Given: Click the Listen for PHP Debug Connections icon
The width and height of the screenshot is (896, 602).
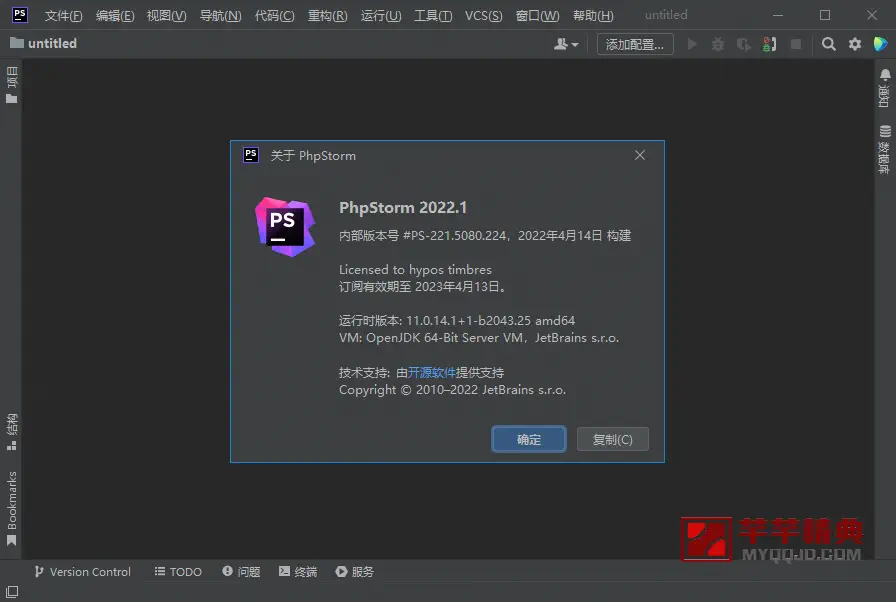Looking at the screenshot, I should coord(769,44).
